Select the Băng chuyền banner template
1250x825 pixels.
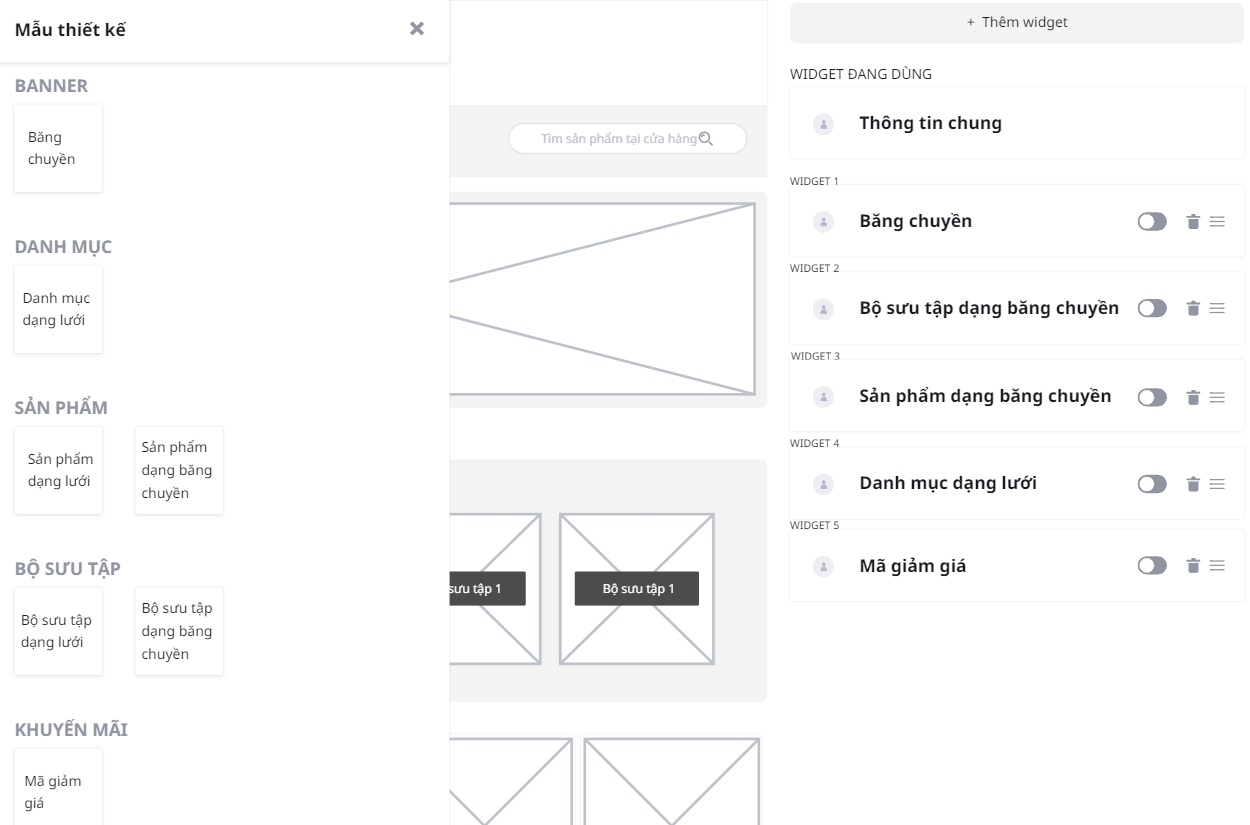pos(58,148)
